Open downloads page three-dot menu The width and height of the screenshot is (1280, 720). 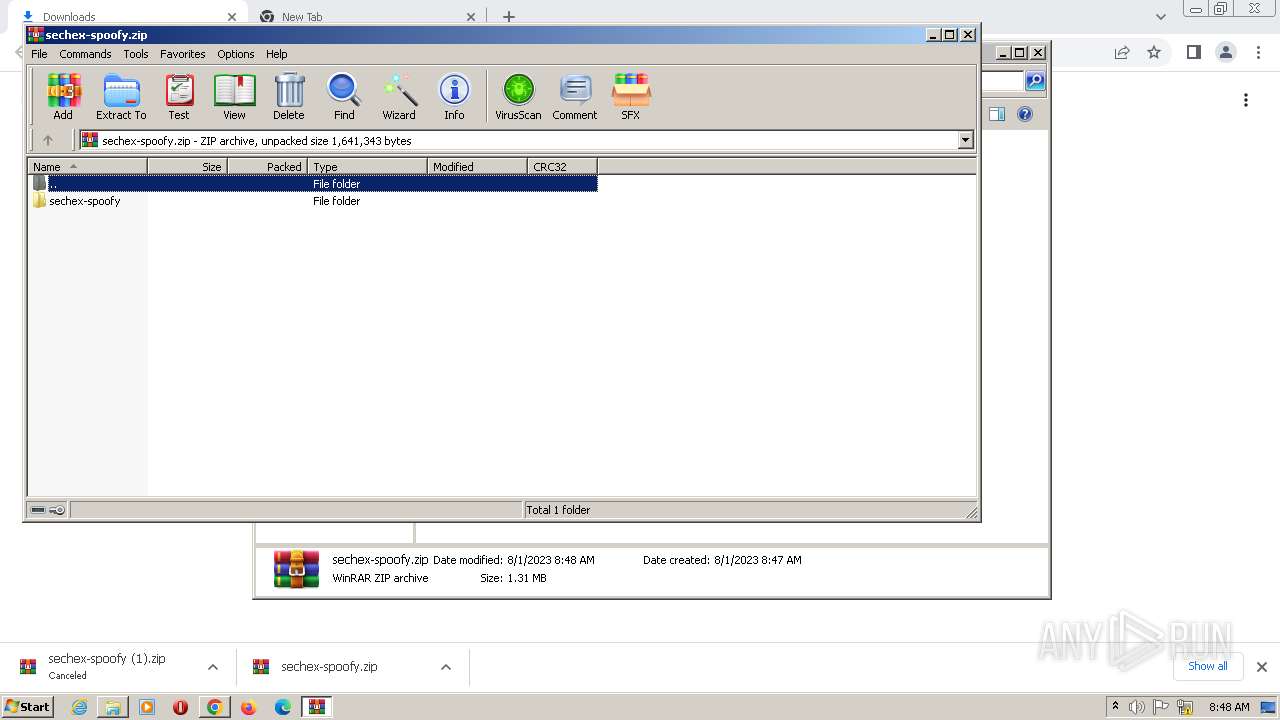1246,100
